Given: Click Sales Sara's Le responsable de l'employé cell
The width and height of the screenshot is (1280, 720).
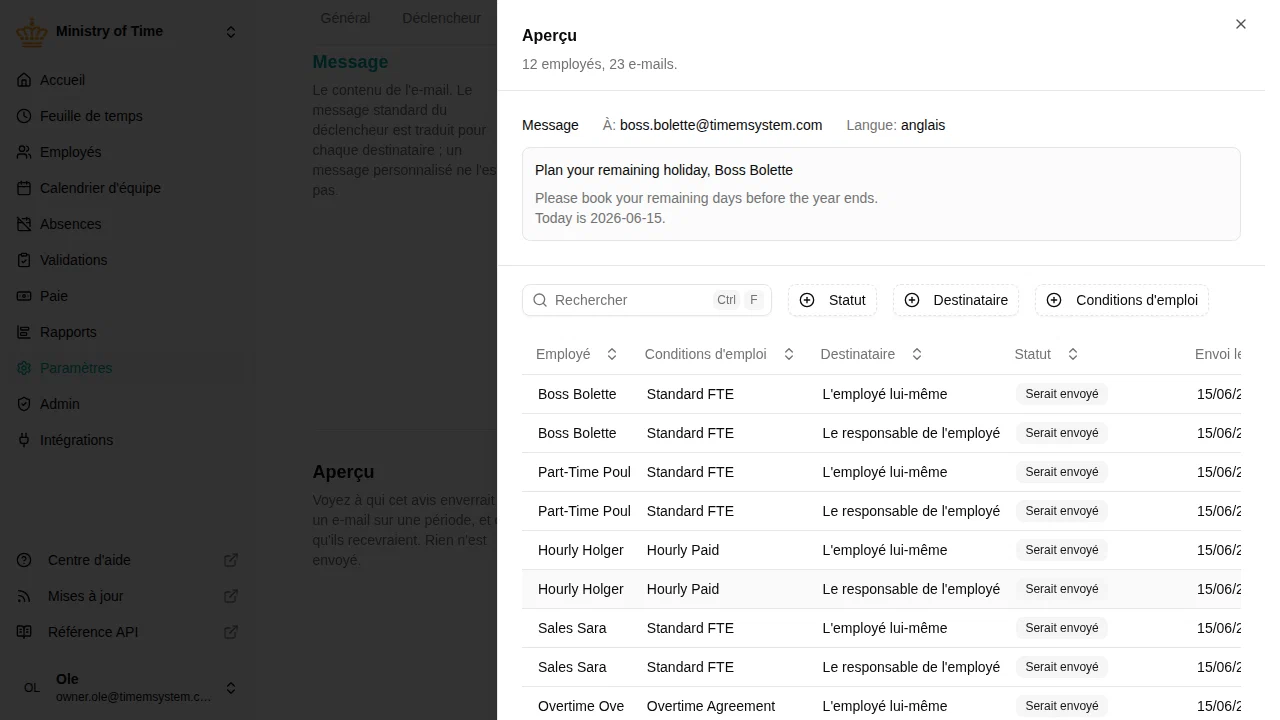Looking at the screenshot, I should (x=911, y=667).
